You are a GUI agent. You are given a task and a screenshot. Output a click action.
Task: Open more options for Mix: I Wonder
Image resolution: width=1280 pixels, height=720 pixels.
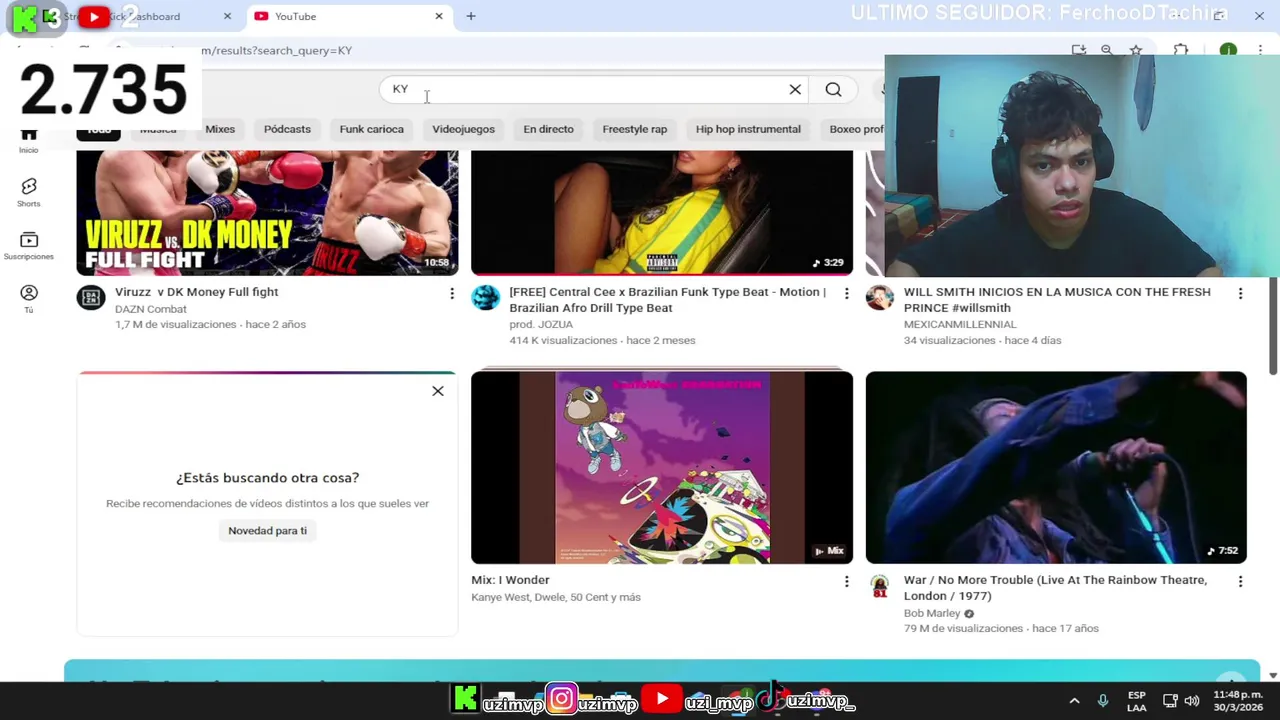tap(846, 581)
